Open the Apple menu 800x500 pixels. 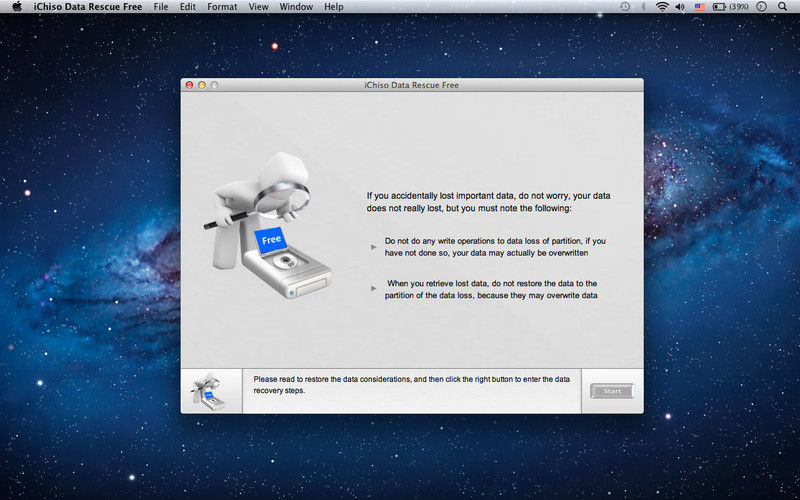(x=17, y=7)
